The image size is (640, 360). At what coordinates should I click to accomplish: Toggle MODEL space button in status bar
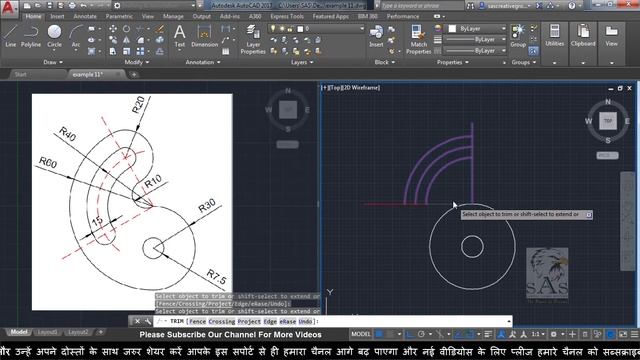click(361, 334)
